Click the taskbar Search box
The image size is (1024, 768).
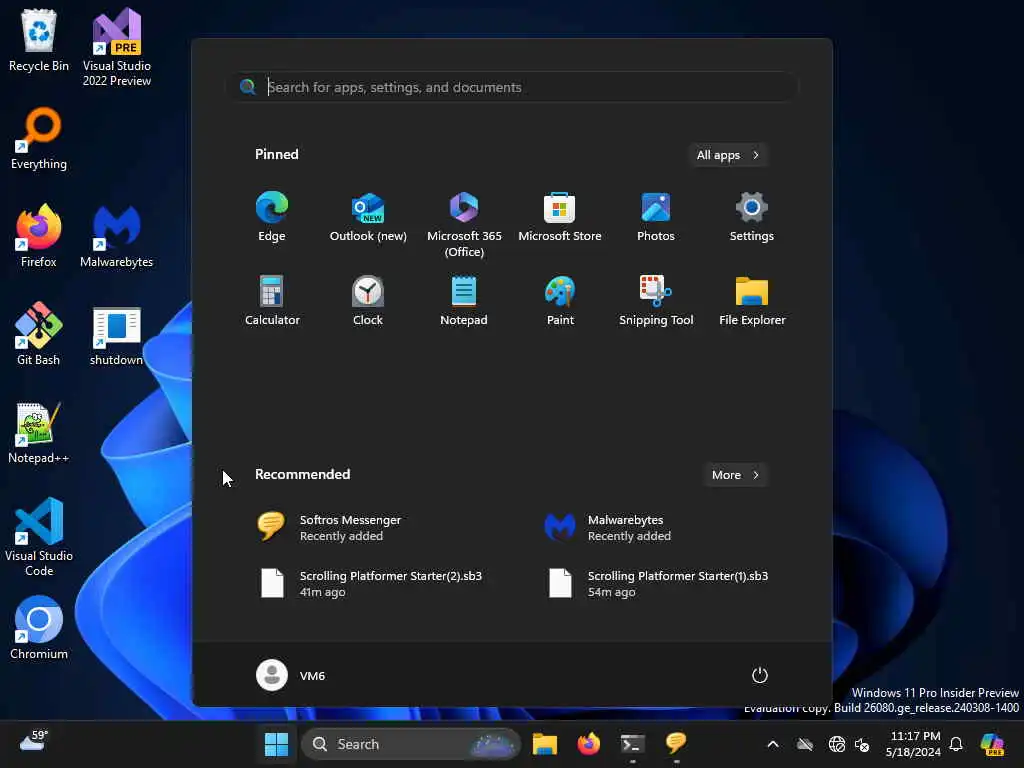pos(411,744)
